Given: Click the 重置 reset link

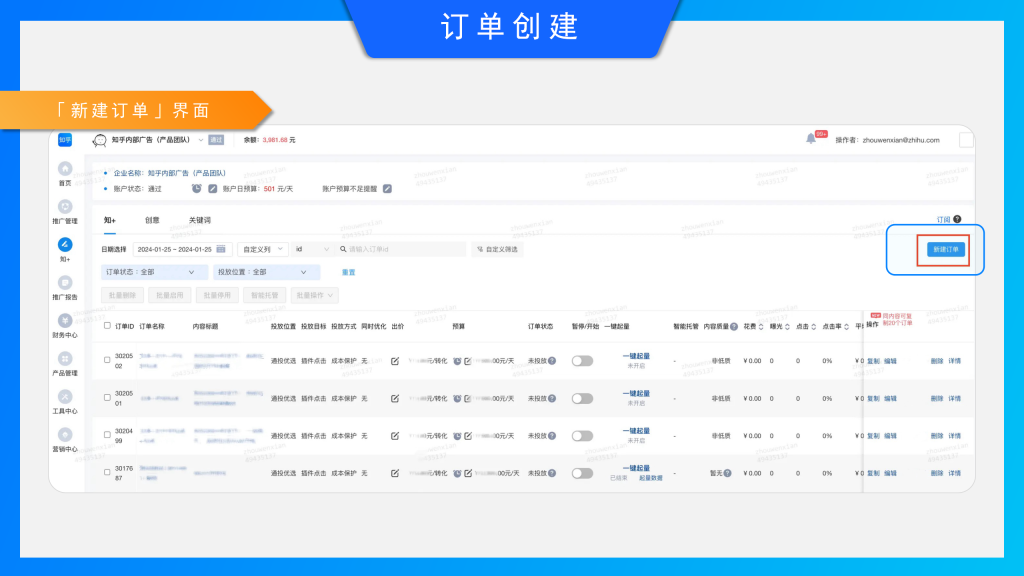Looking at the screenshot, I should coord(349,272).
